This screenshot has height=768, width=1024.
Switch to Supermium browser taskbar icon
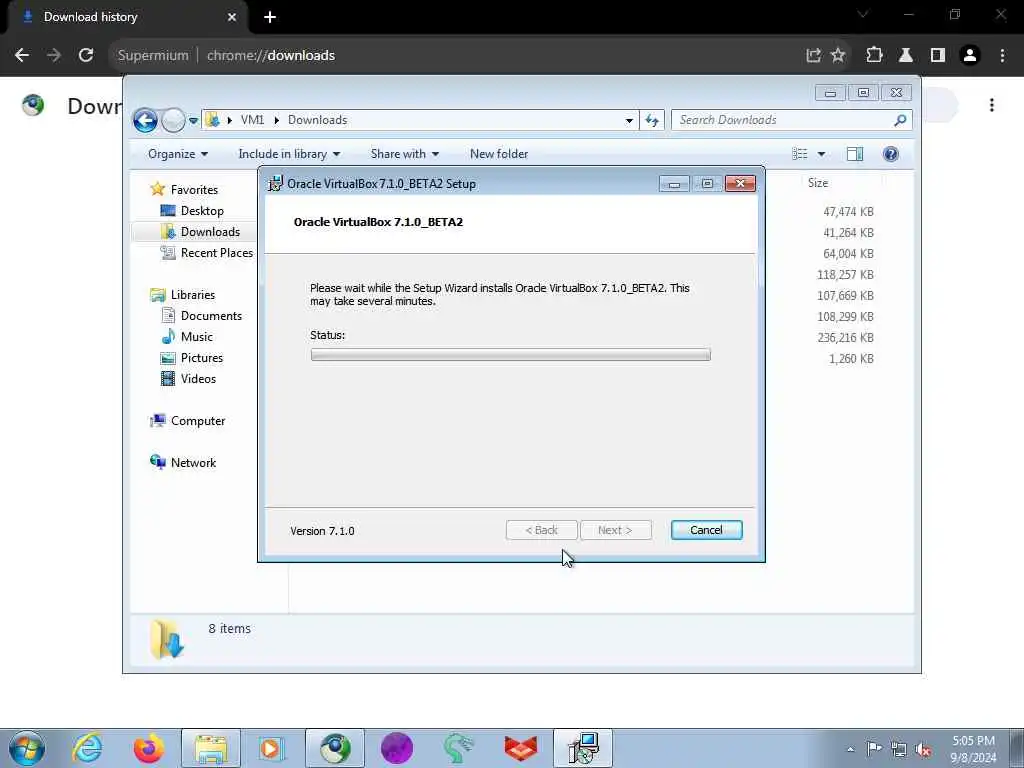tap(335, 748)
